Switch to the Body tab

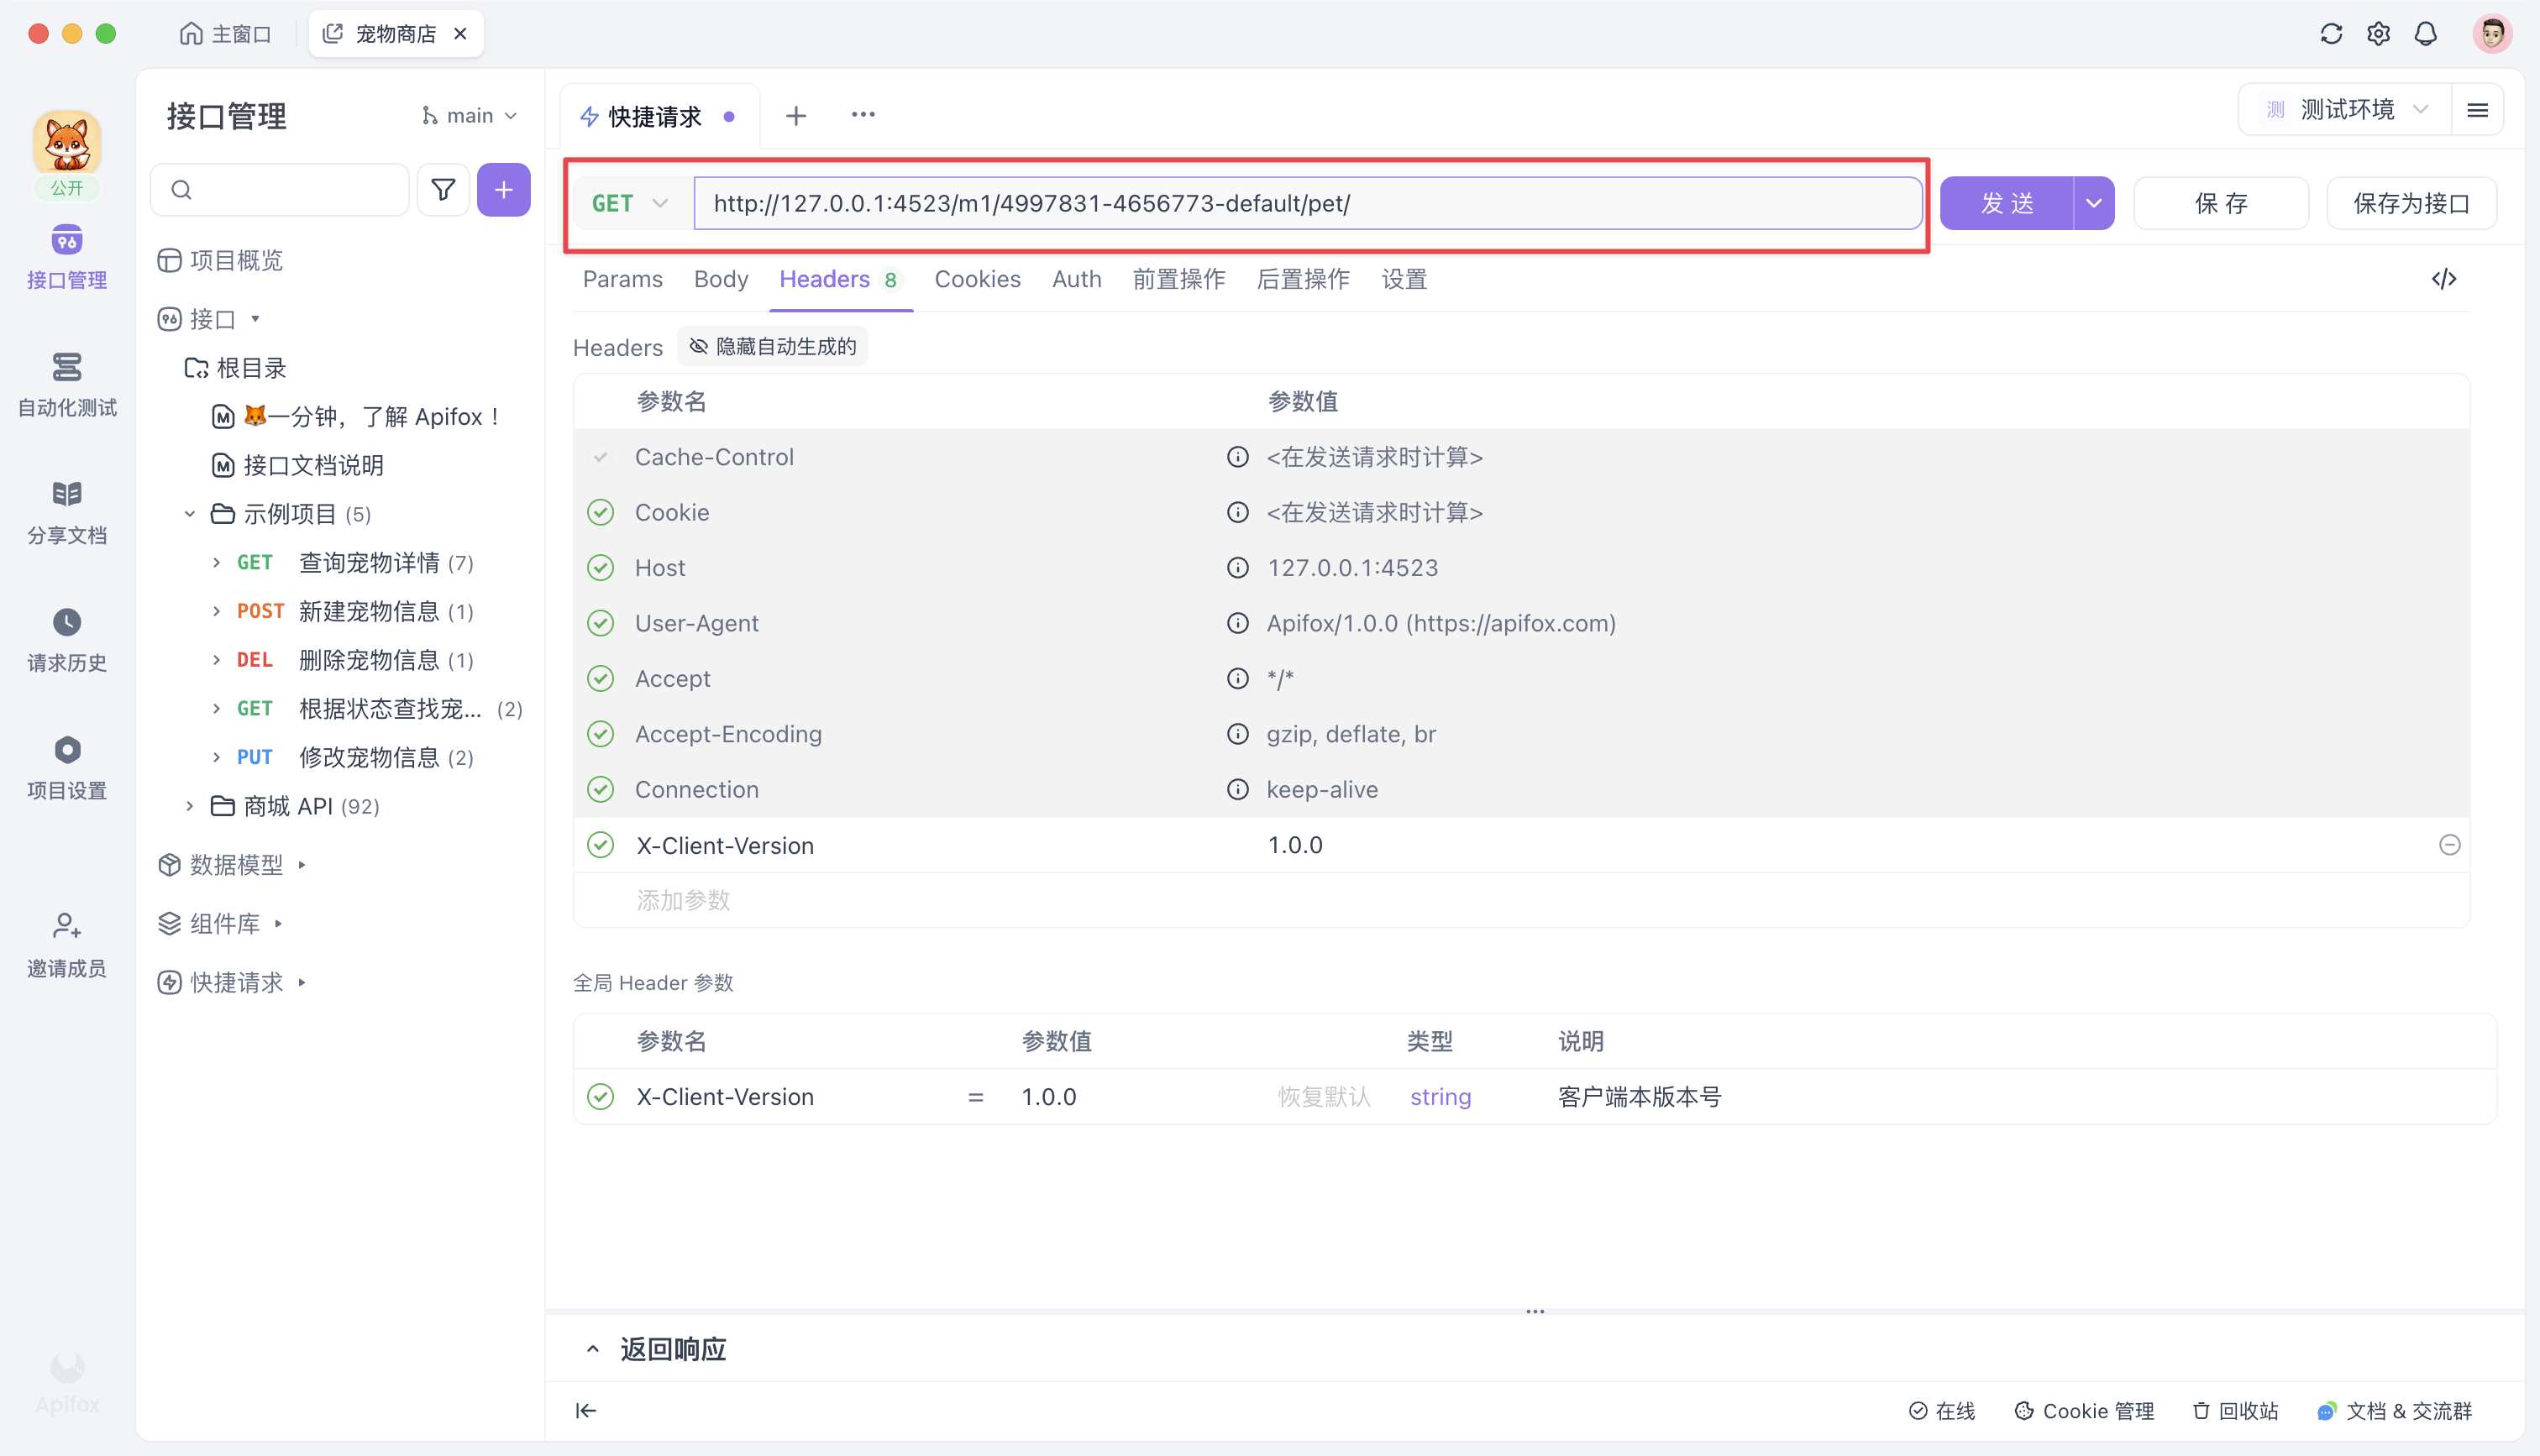click(x=720, y=279)
